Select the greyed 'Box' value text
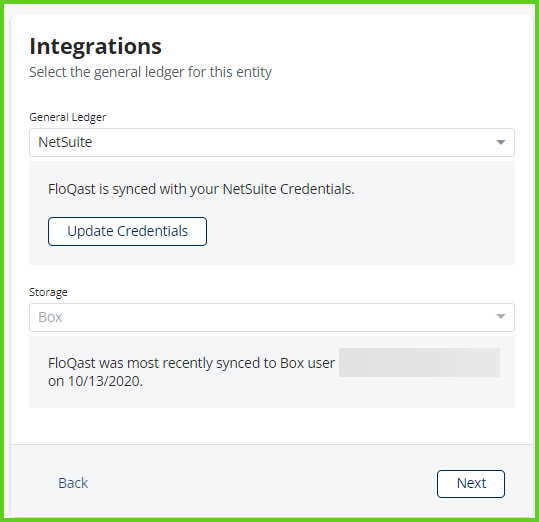This screenshot has height=522, width=539. (x=50, y=317)
